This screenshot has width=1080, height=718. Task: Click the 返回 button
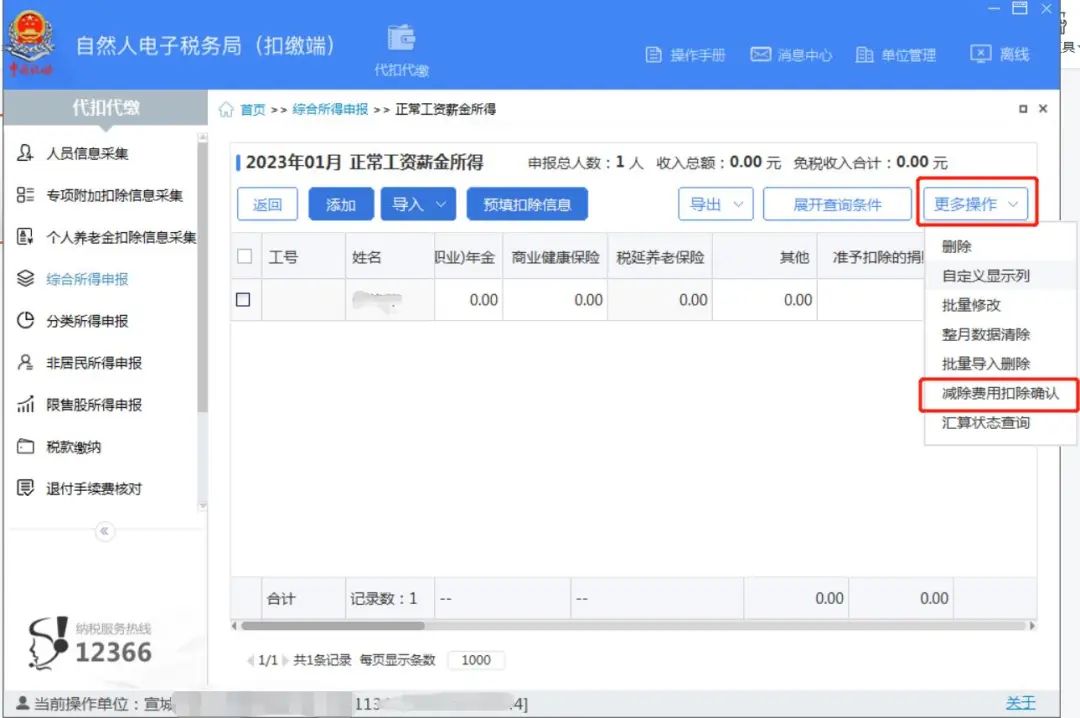click(x=267, y=205)
